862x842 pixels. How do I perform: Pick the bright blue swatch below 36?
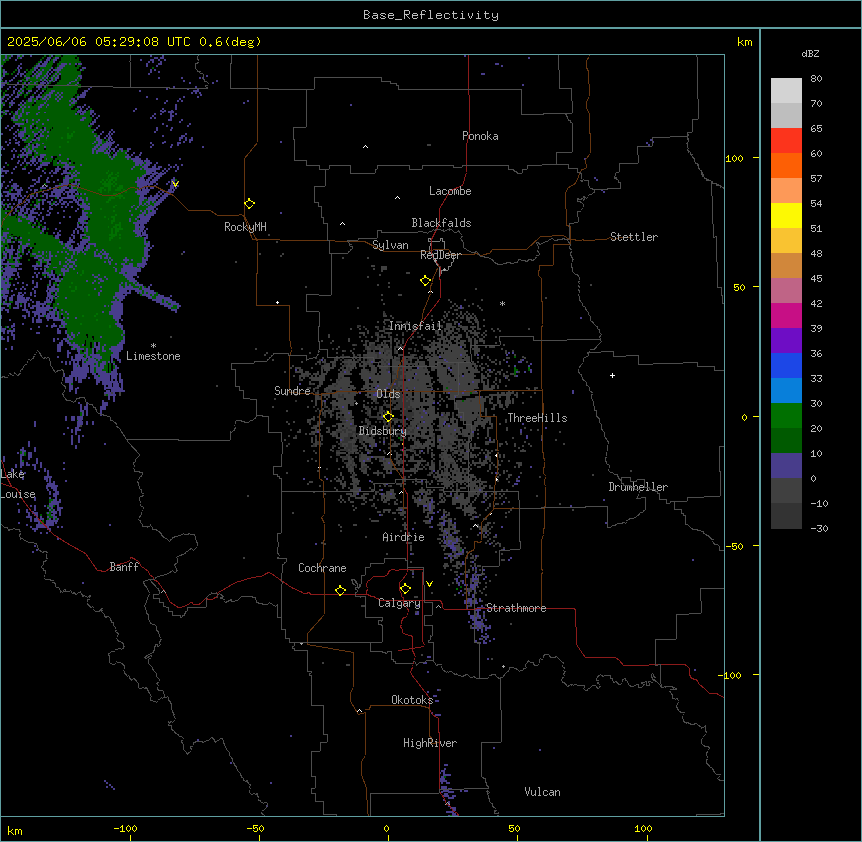(786, 365)
